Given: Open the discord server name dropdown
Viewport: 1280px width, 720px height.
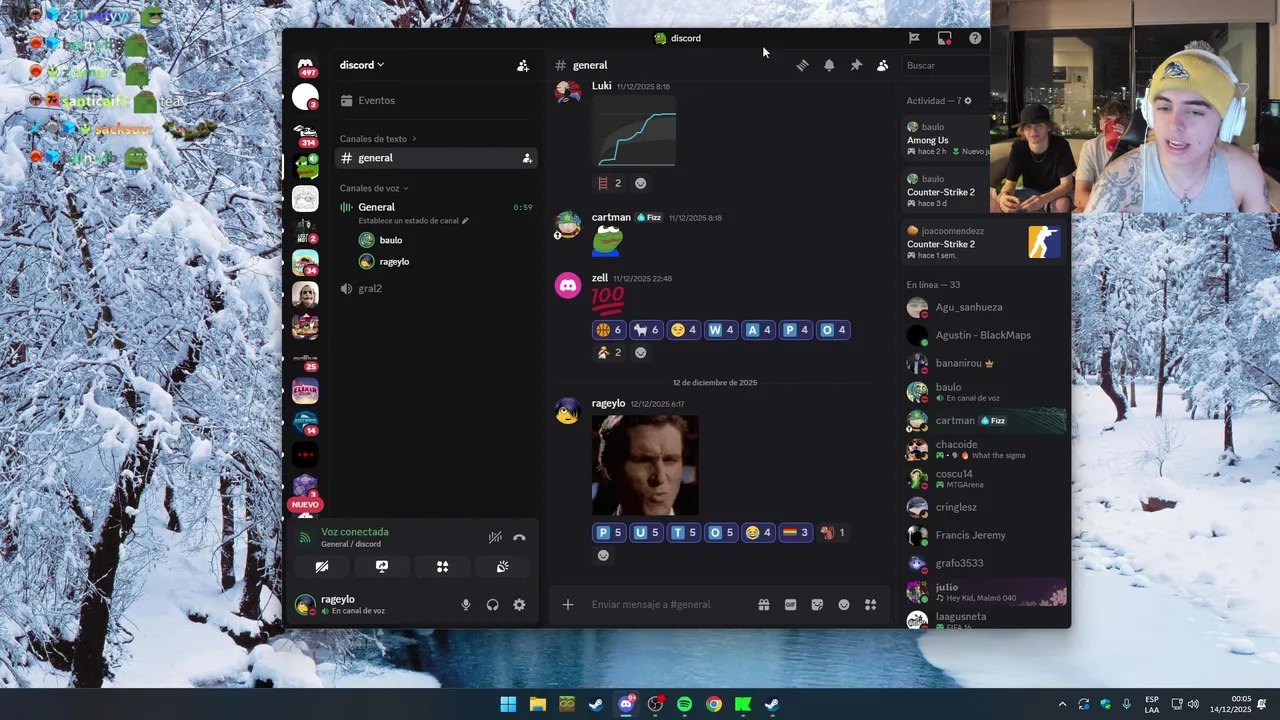Looking at the screenshot, I should click(x=362, y=65).
